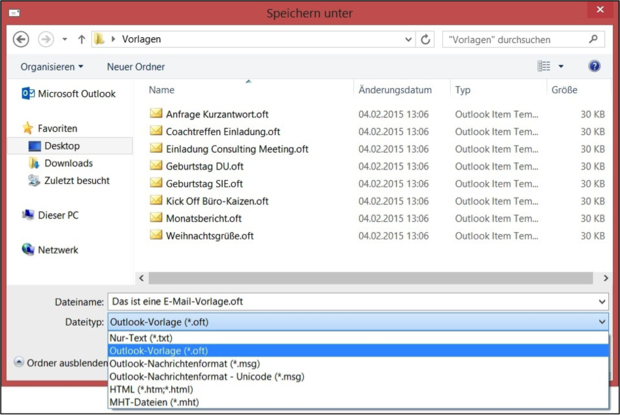Image resolution: width=620 pixels, height=415 pixels.
Task: Collapse the Dateityp combo box
Action: [602, 322]
